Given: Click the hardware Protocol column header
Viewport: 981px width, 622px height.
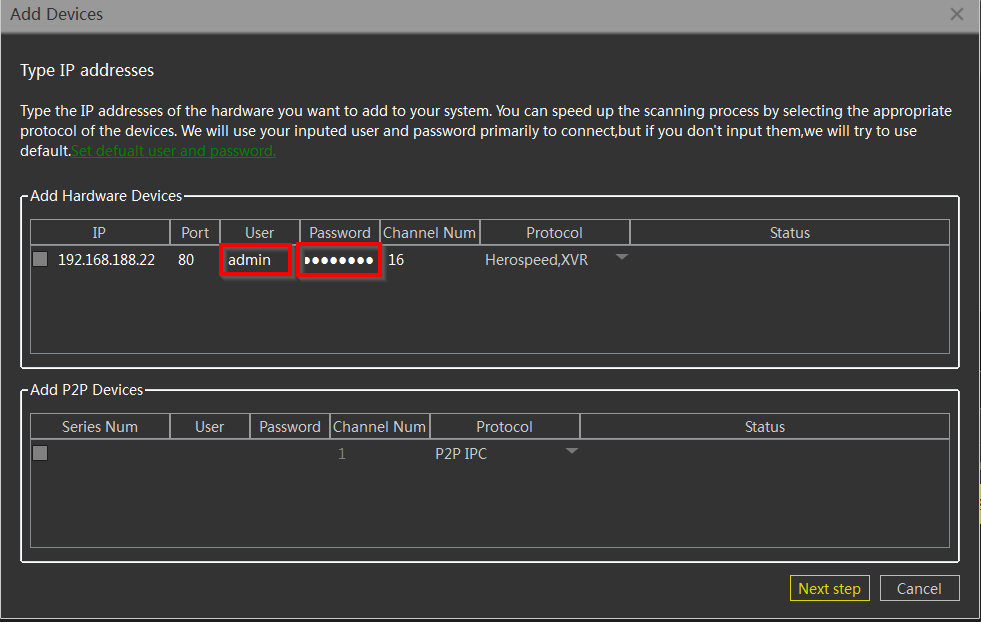Looking at the screenshot, I should [554, 233].
